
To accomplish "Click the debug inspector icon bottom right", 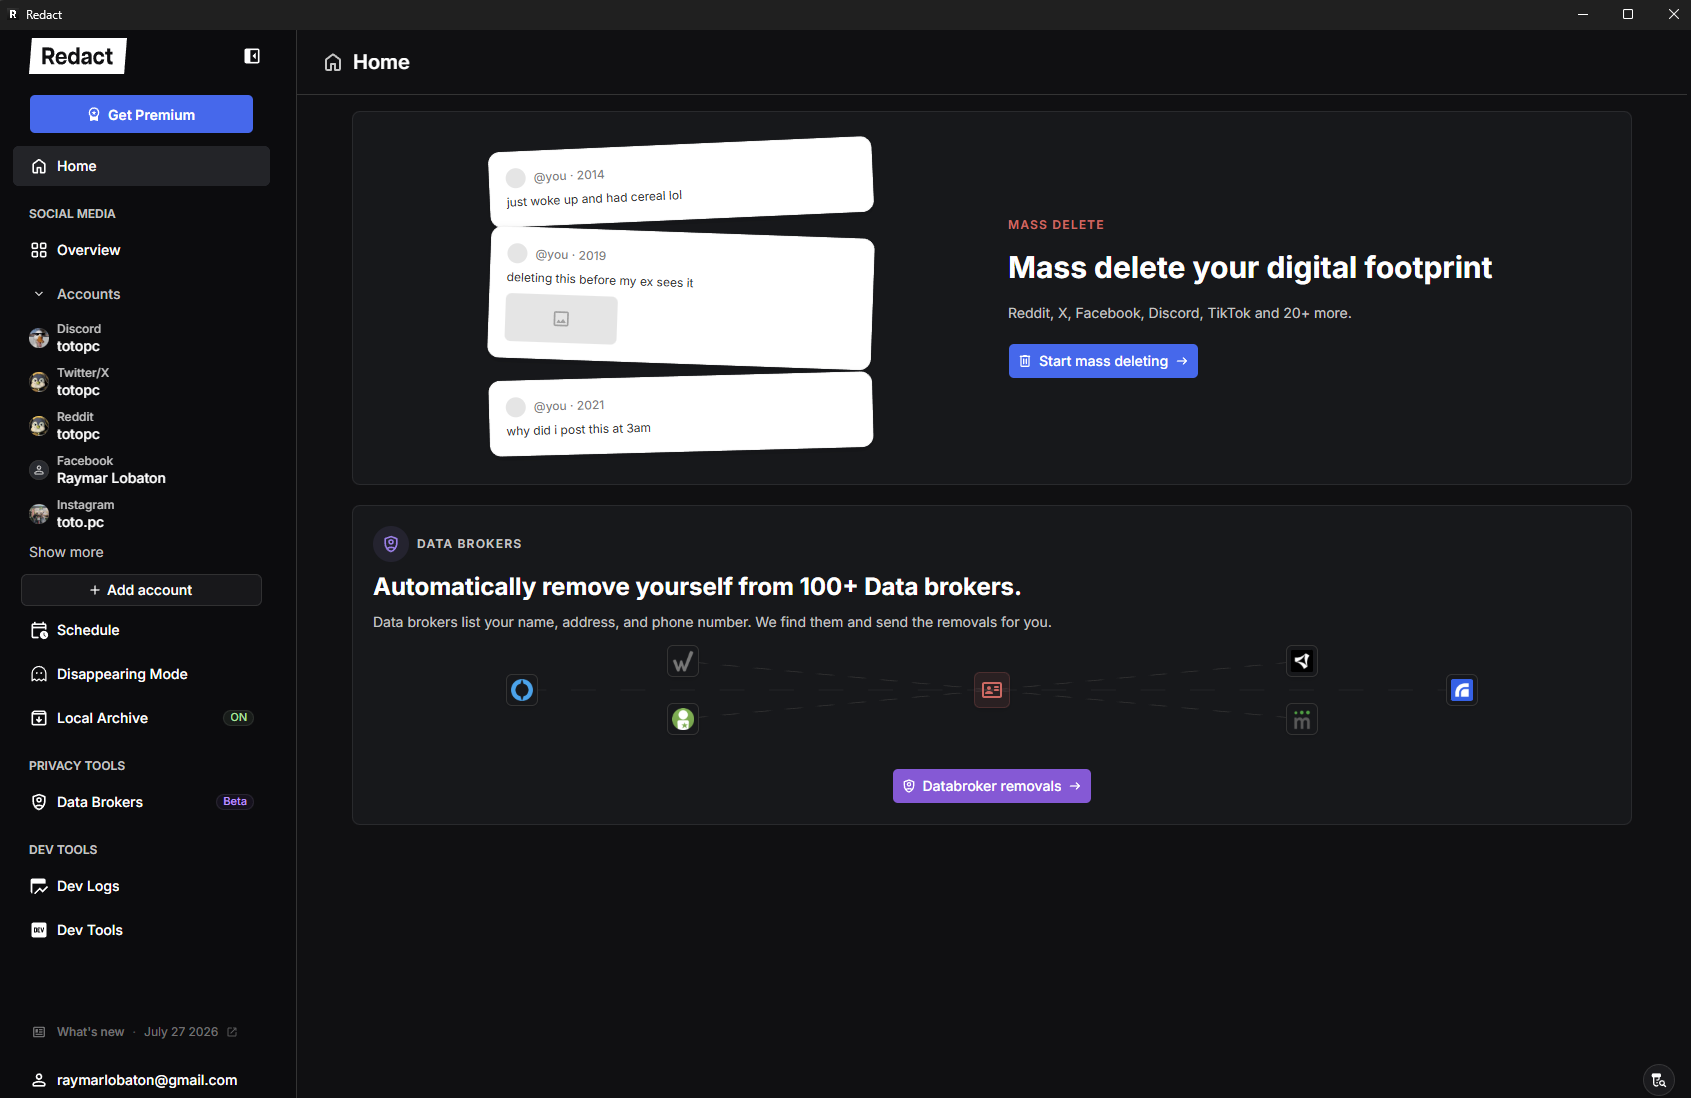I will [x=1659, y=1080].
